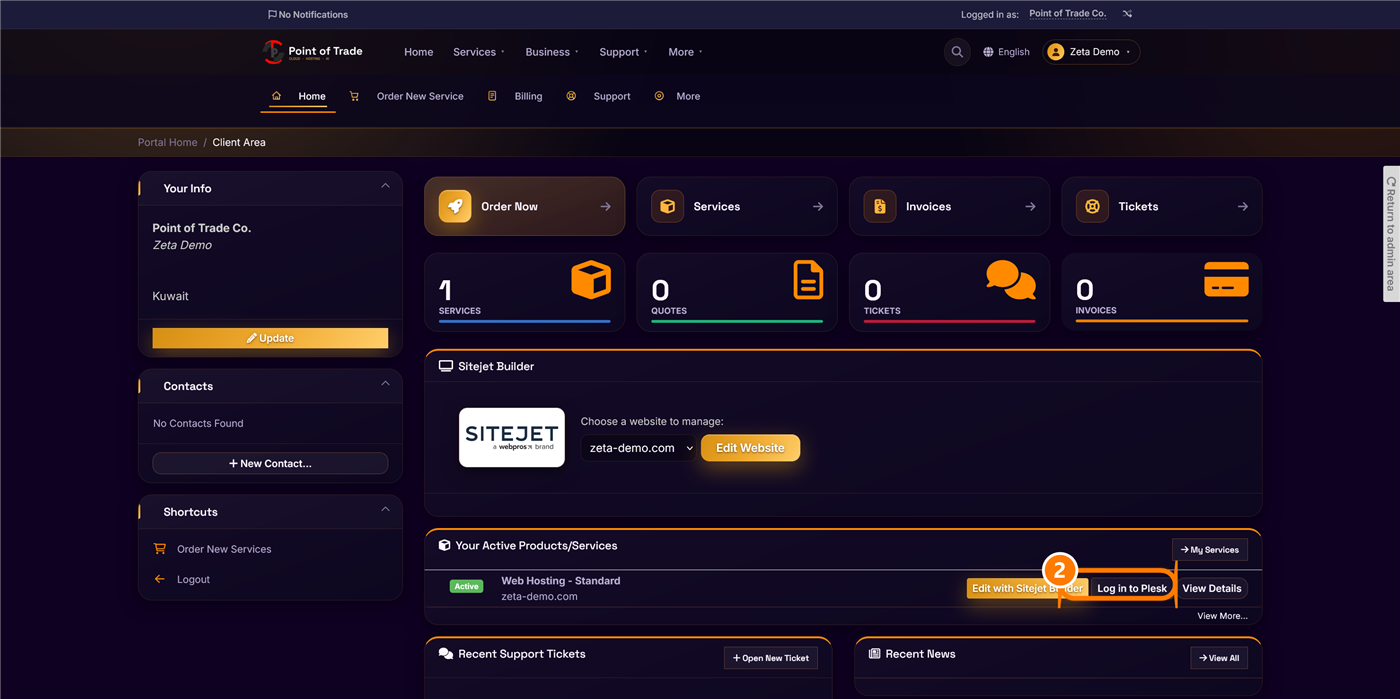Click the lifebuoy icon on Tickets tile
Image resolution: width=1400 pixels, height=699 pixels.
(x=1092, y=206)
